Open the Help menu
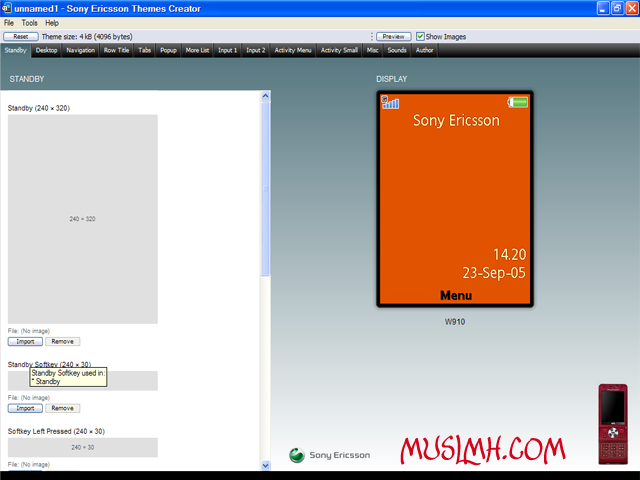The height and width of the screenshot is (480, 640). coord(52,23)
